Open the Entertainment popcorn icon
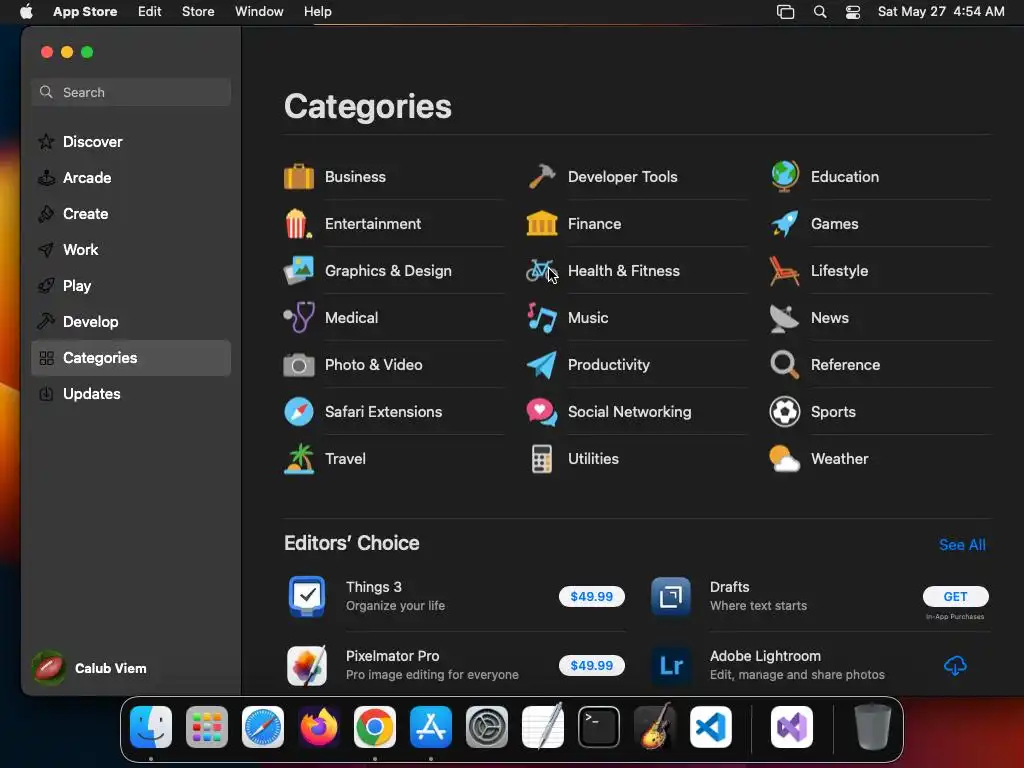Screen dimensions: 1024x768 [298, 223]
